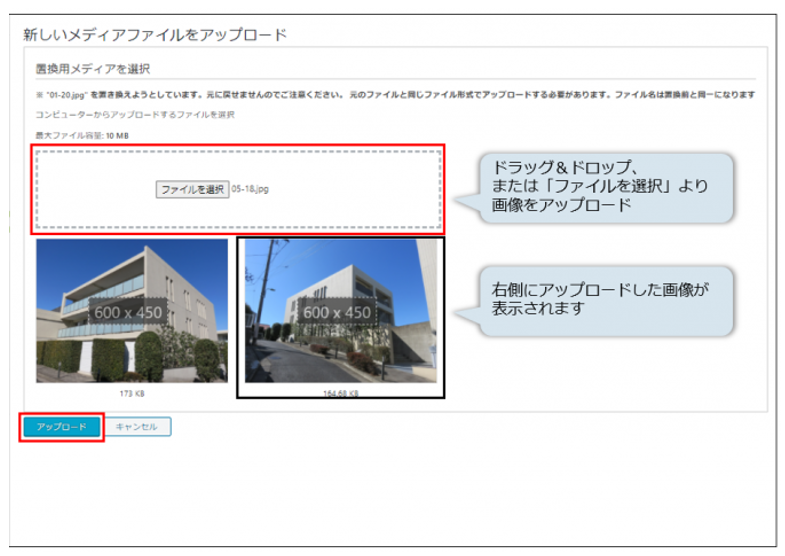The image size is (785, 556).
Task: Click コンピューターからアップロードするファイルを選択 label
Action: pos(135,115)
